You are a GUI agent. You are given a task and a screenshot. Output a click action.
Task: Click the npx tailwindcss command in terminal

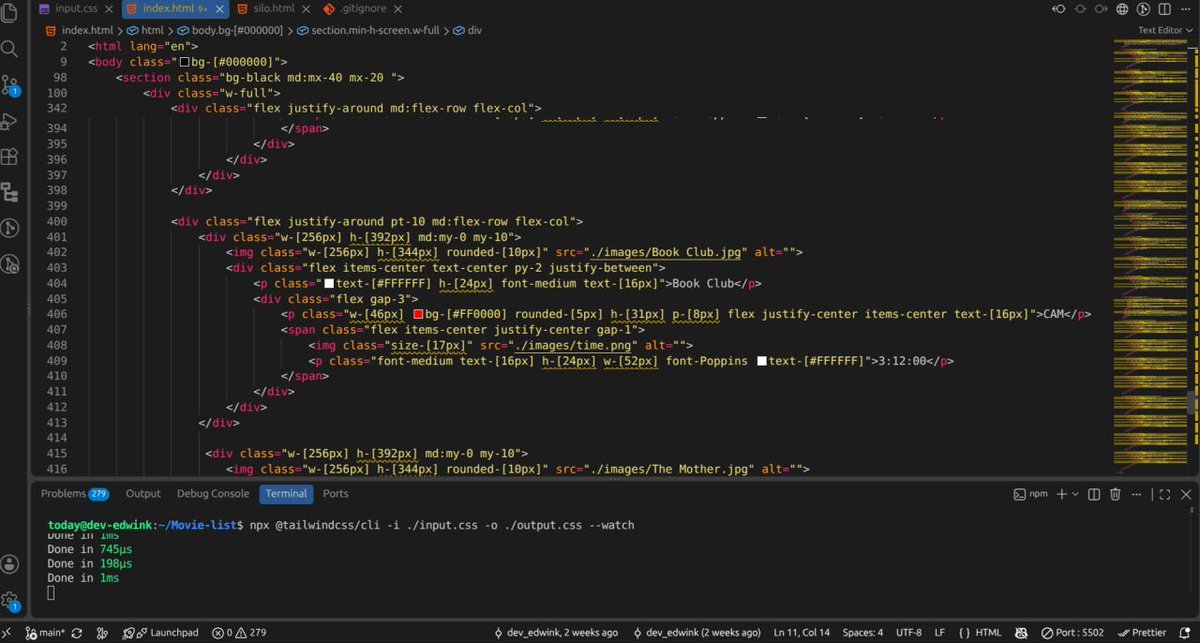pos(442,525)
